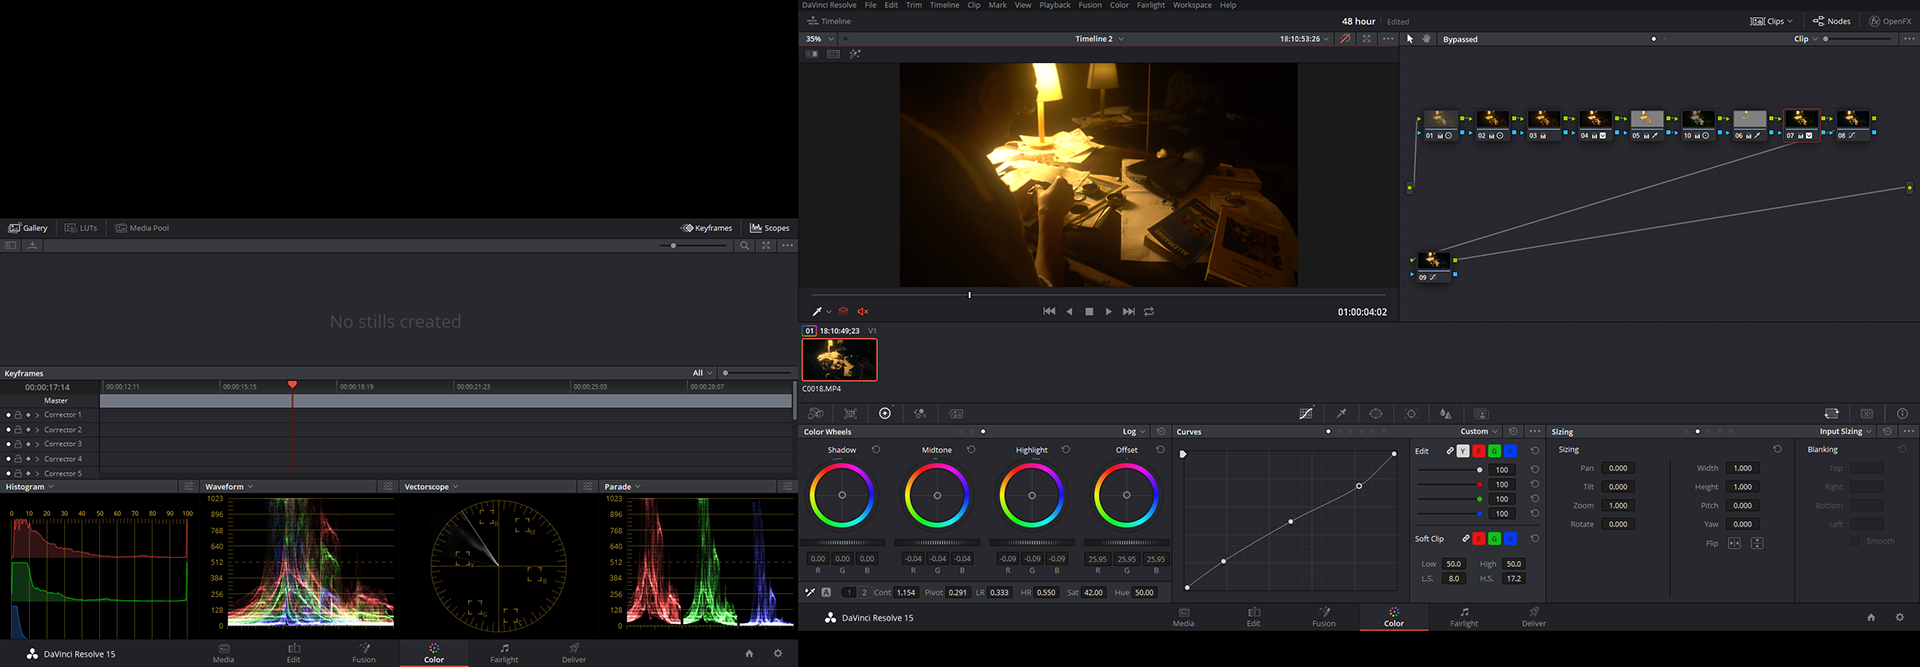Screen dimensions: 1920x667
Task: Expand the Corrector 4 keyframe track
Action: (x=37, y=459)
